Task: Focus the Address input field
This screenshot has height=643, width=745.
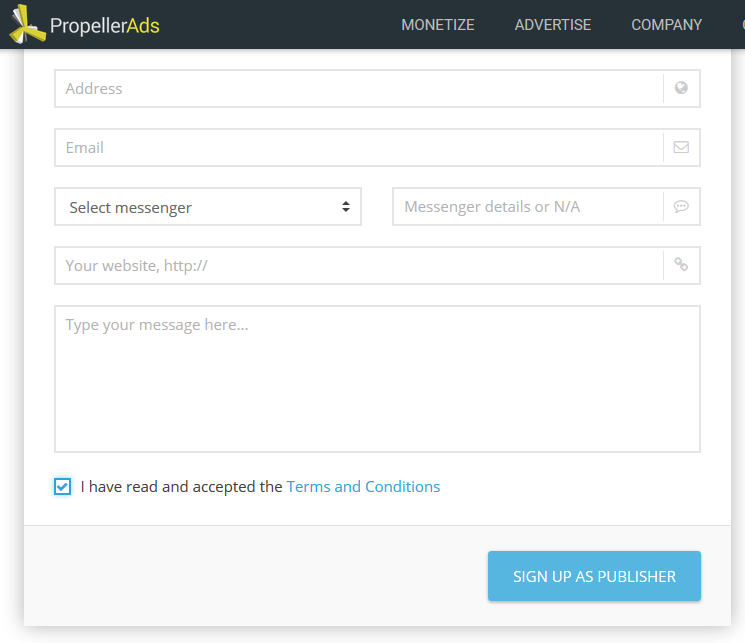Action: pos(359,88)
